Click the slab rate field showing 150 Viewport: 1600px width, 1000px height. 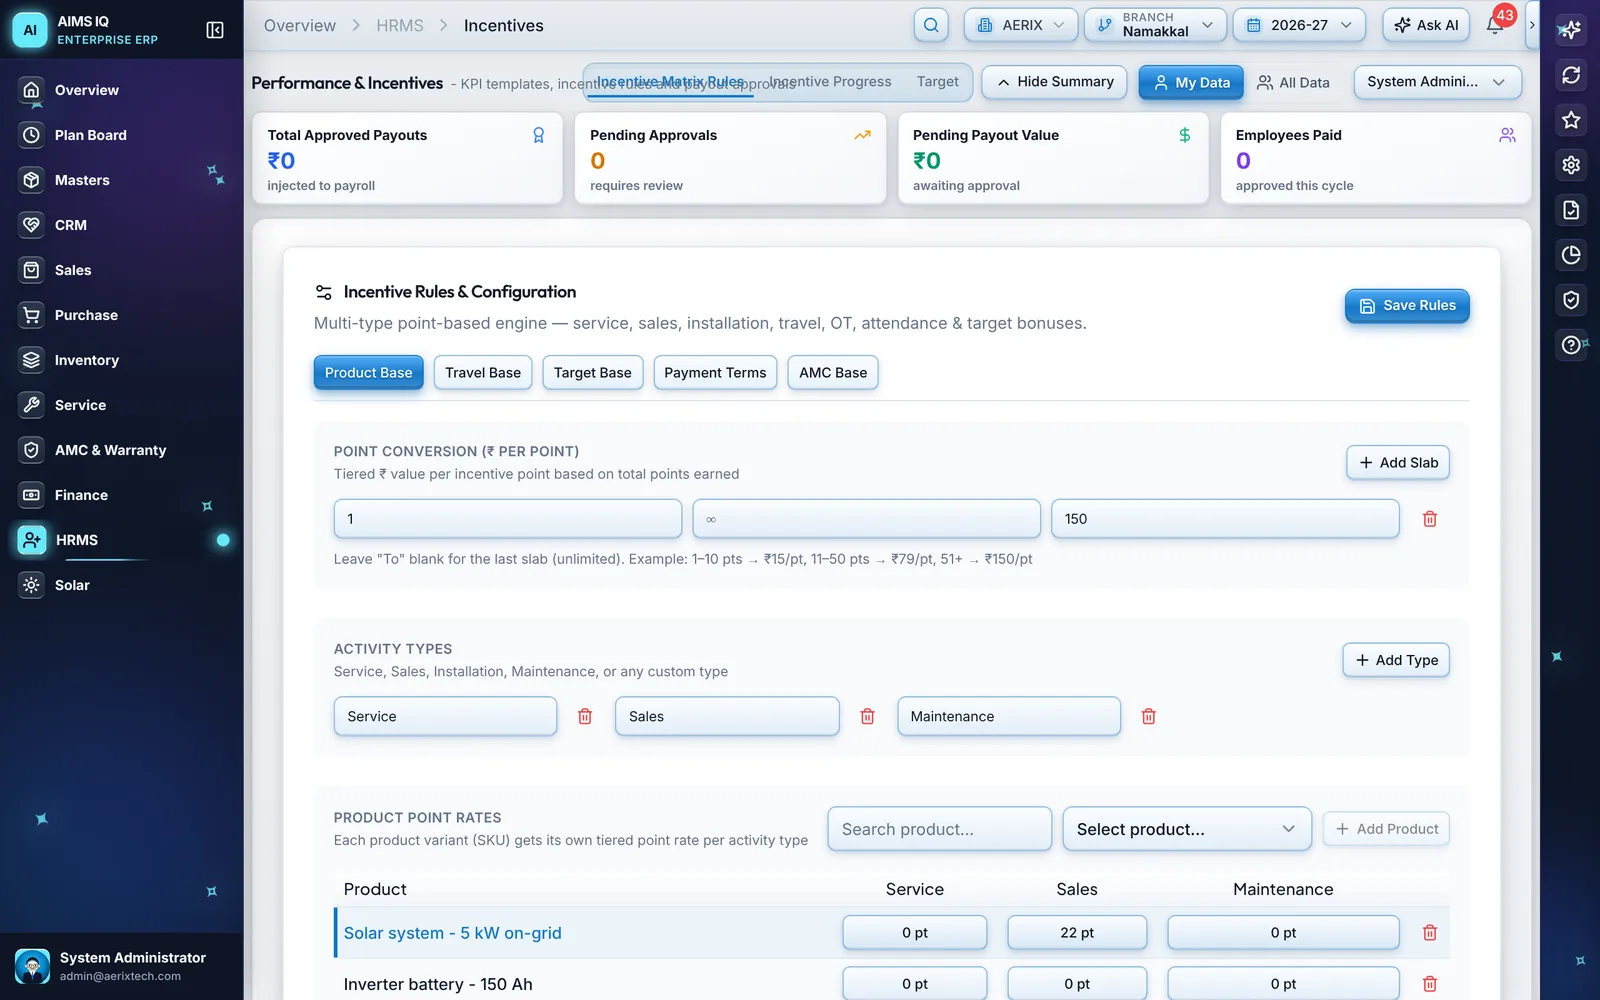[x=1225, y=519]
